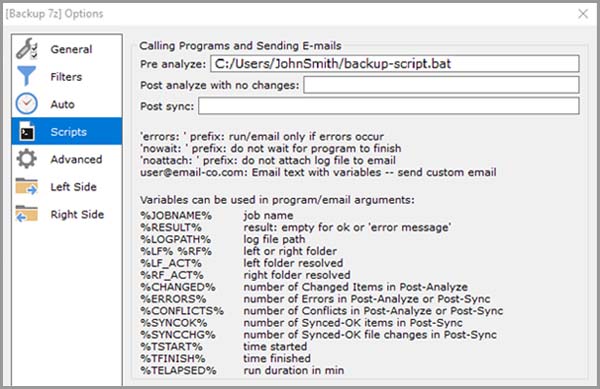This screenshot has width=600, height=389.
Task: Open the Filters options page
Action: coord(66,77)
